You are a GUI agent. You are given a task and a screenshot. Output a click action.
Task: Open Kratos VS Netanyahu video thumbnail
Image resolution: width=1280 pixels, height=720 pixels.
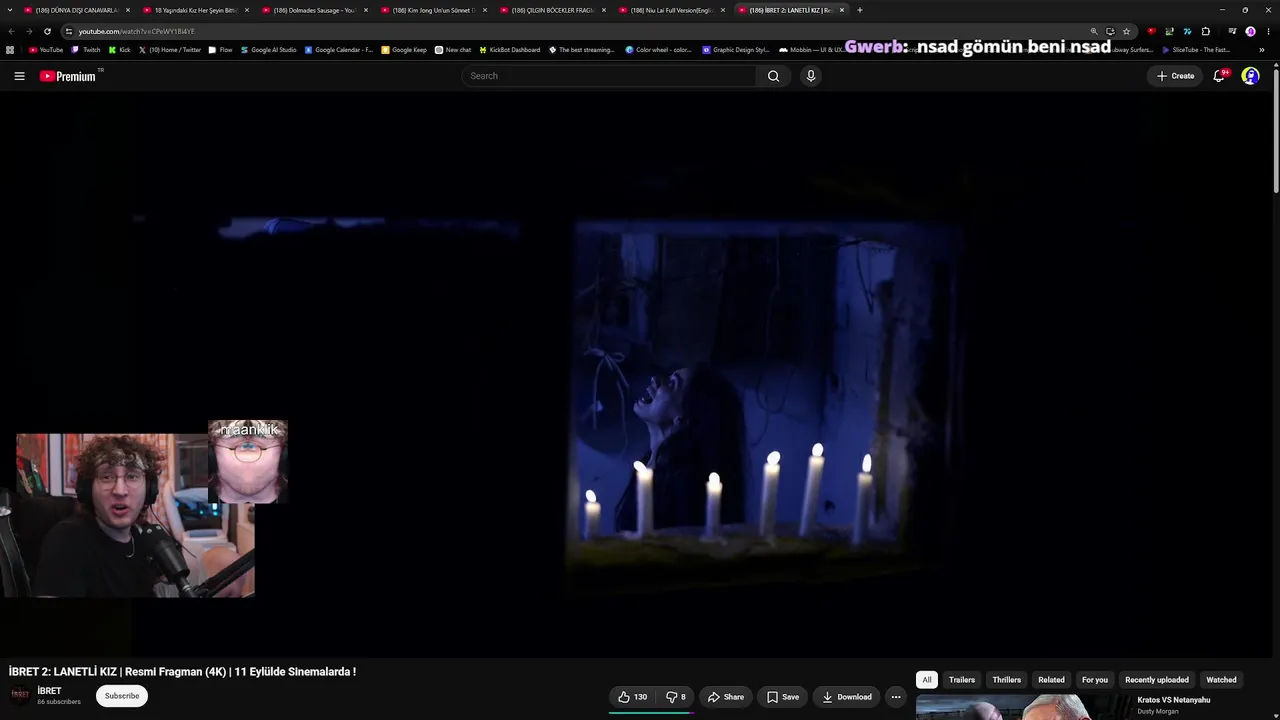1022,707
